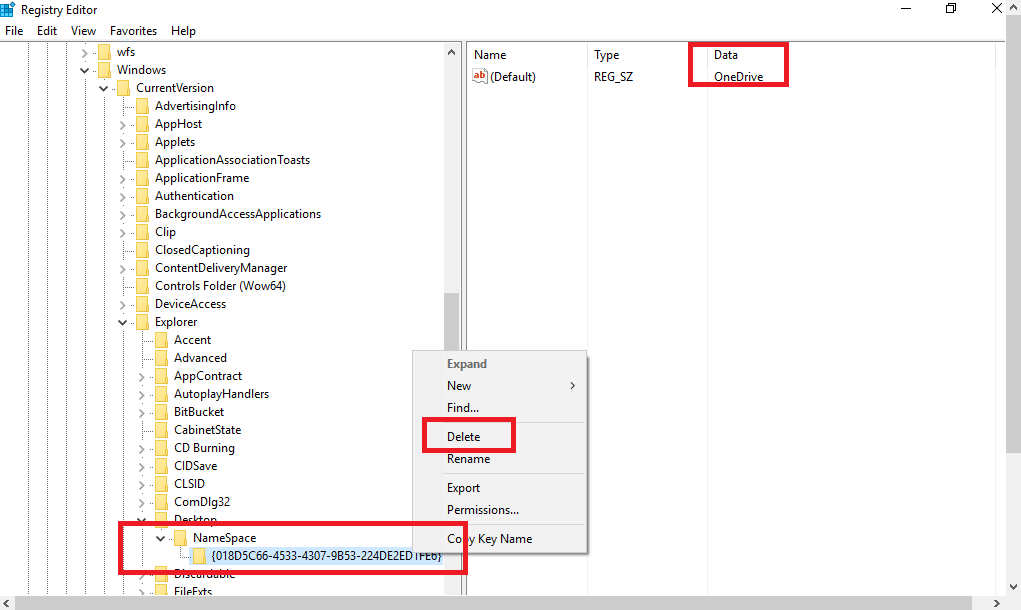Open the Edit menu
Screen dimensions: 1021x610
click(x=46, y=30)
